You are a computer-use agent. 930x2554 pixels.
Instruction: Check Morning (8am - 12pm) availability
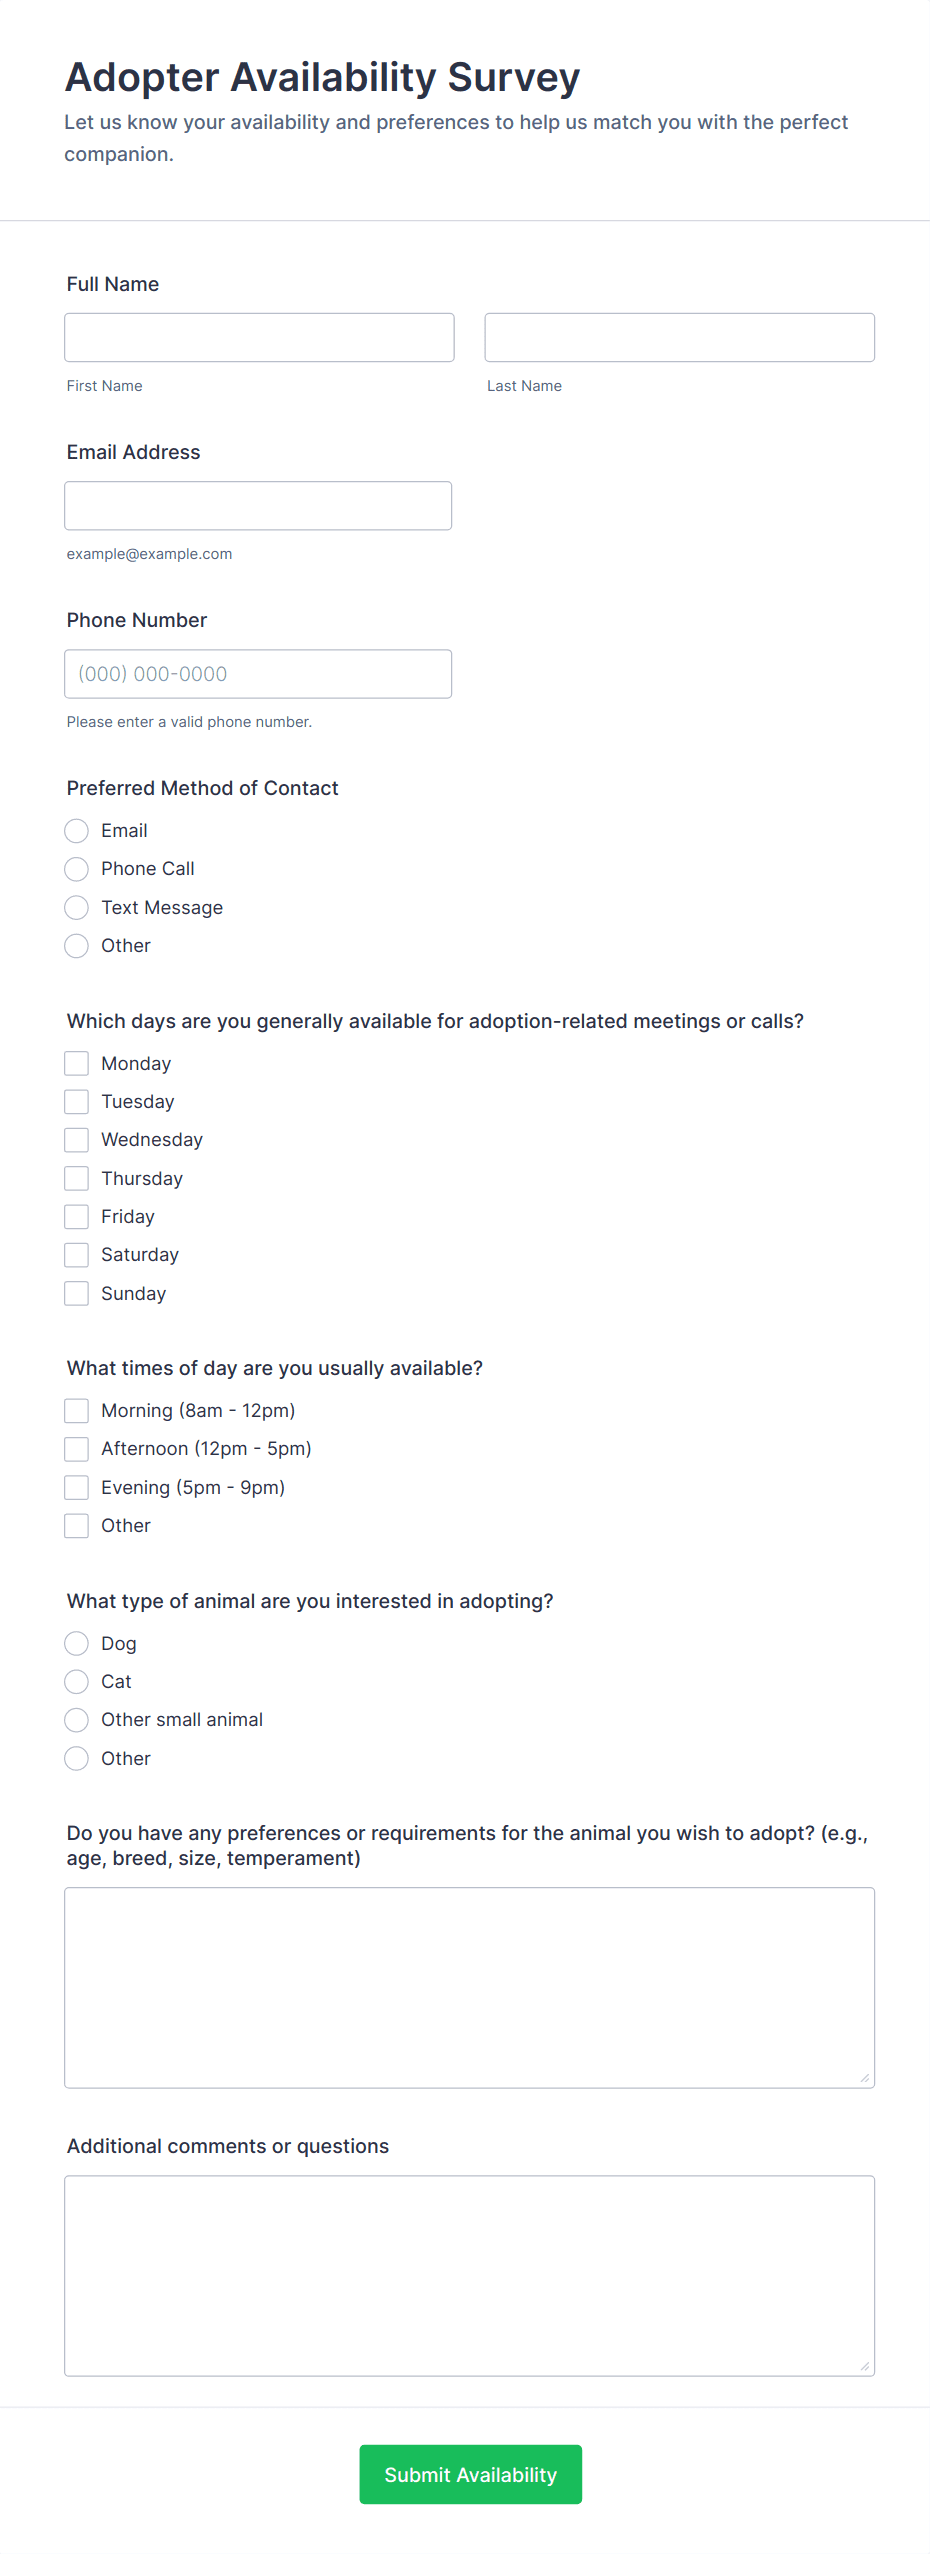click(76, 1410)
